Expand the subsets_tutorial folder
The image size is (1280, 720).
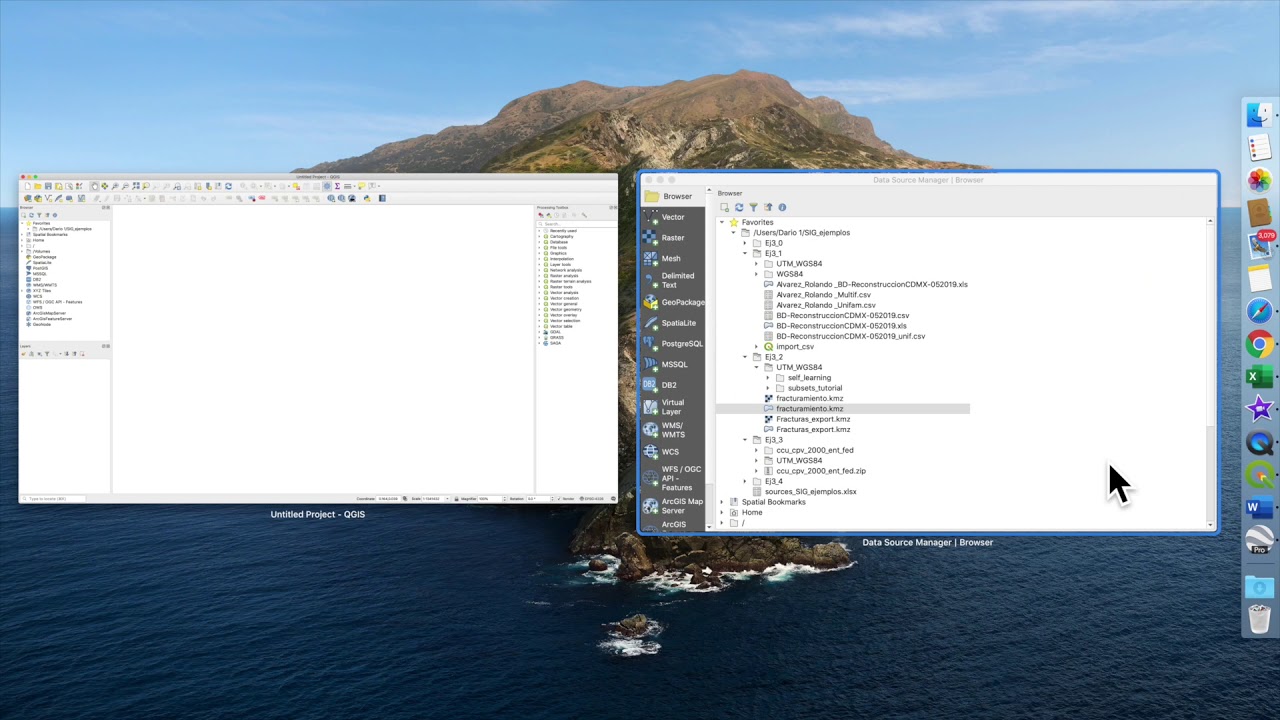pyautogui.click(x=768, y=388)
